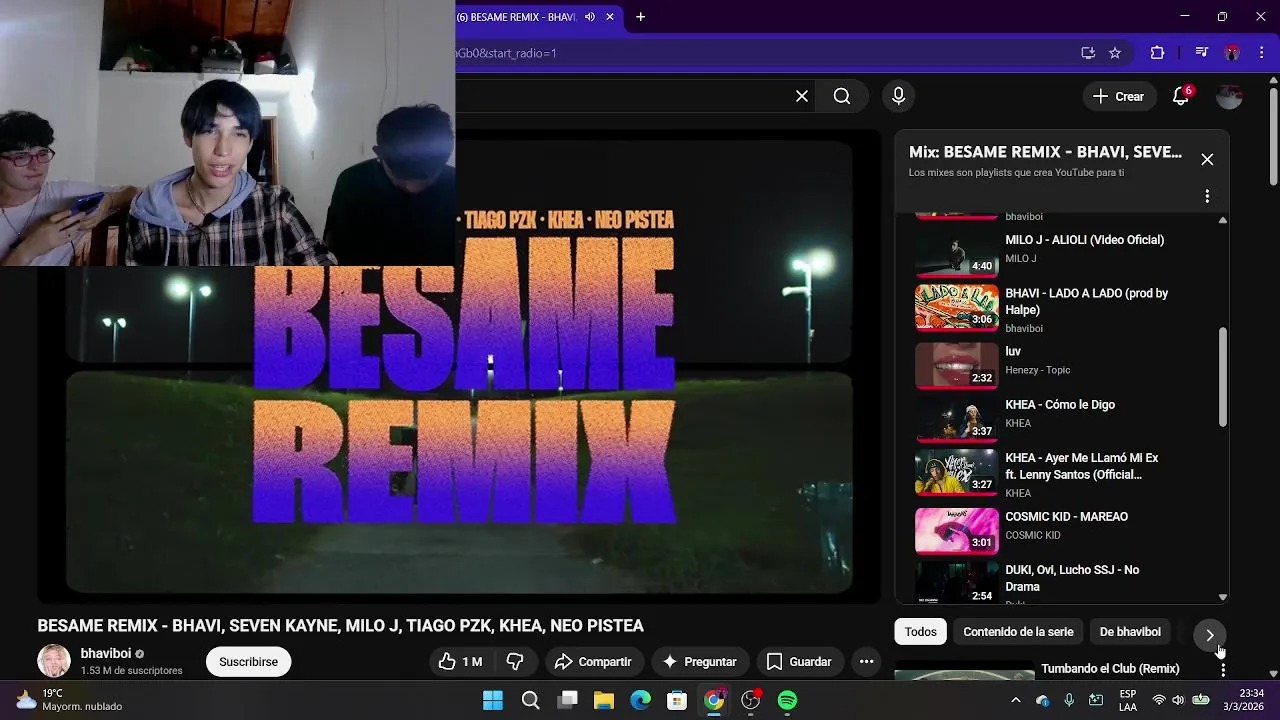
Task: Click the address bar URL field
Action: (x=760, y=53)
